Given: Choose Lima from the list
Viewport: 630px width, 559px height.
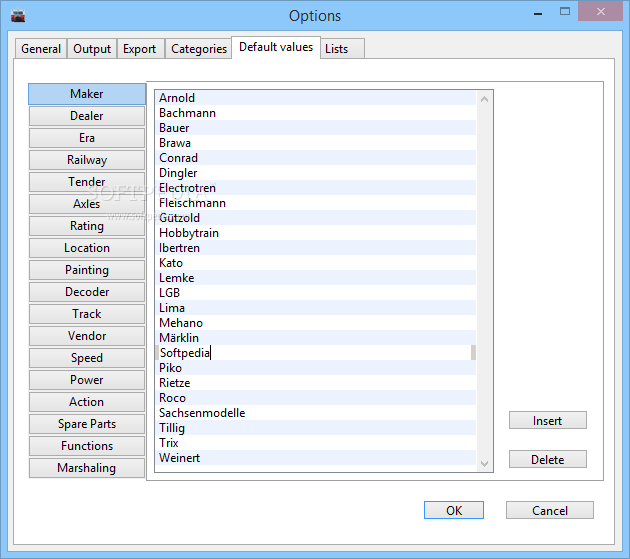Looking at the screenshot, I should click(316, 308).
